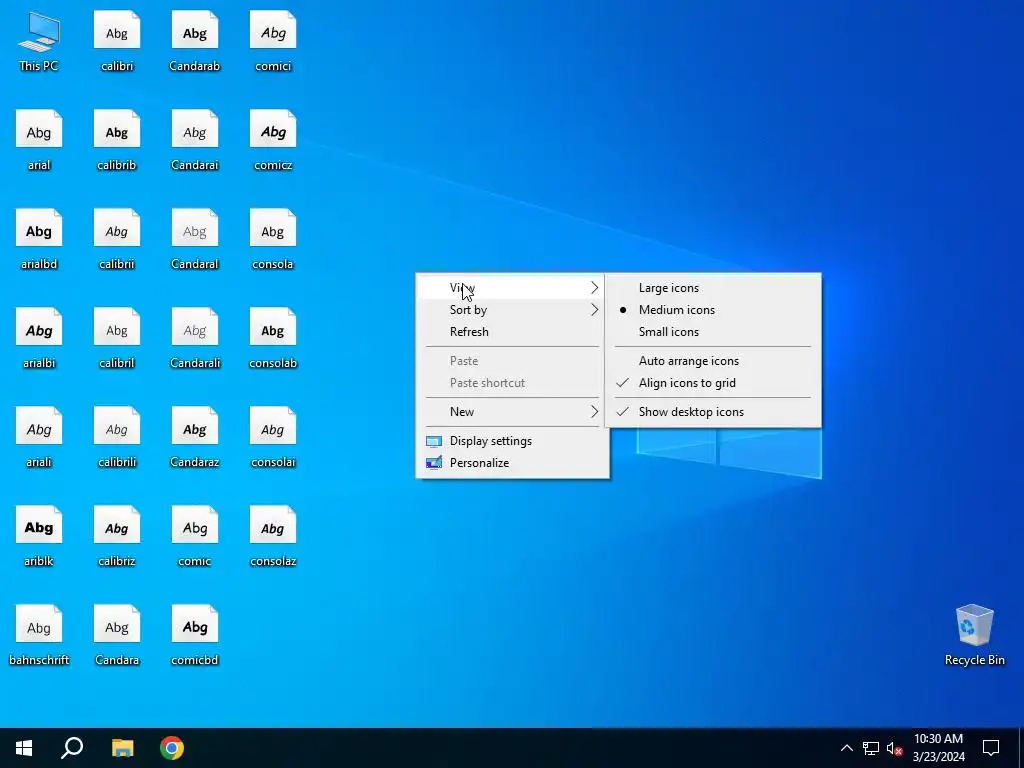Select the consolaz font file icon
This screenshot has width=1024, height=768.
273,537
